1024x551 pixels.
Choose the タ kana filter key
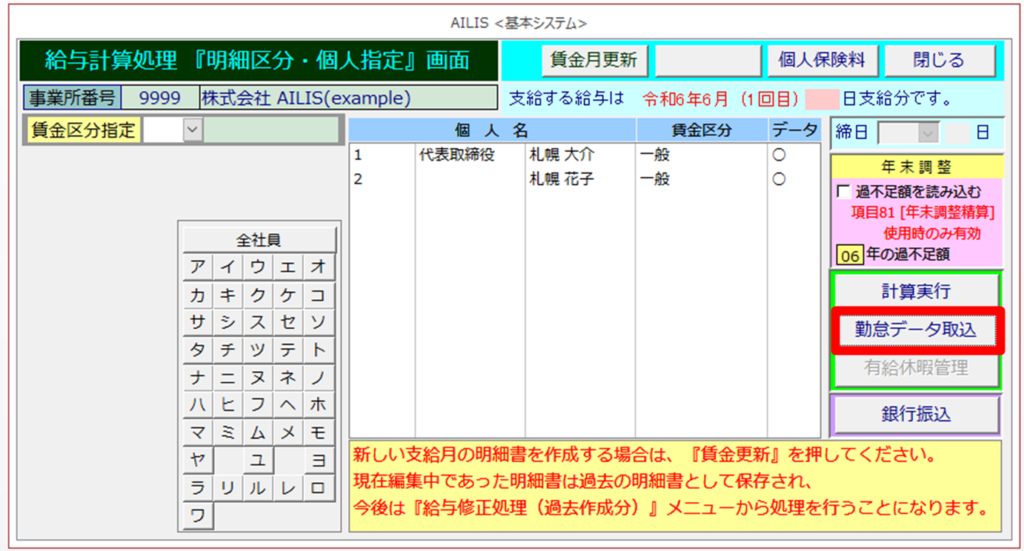(x=198, y=350)
